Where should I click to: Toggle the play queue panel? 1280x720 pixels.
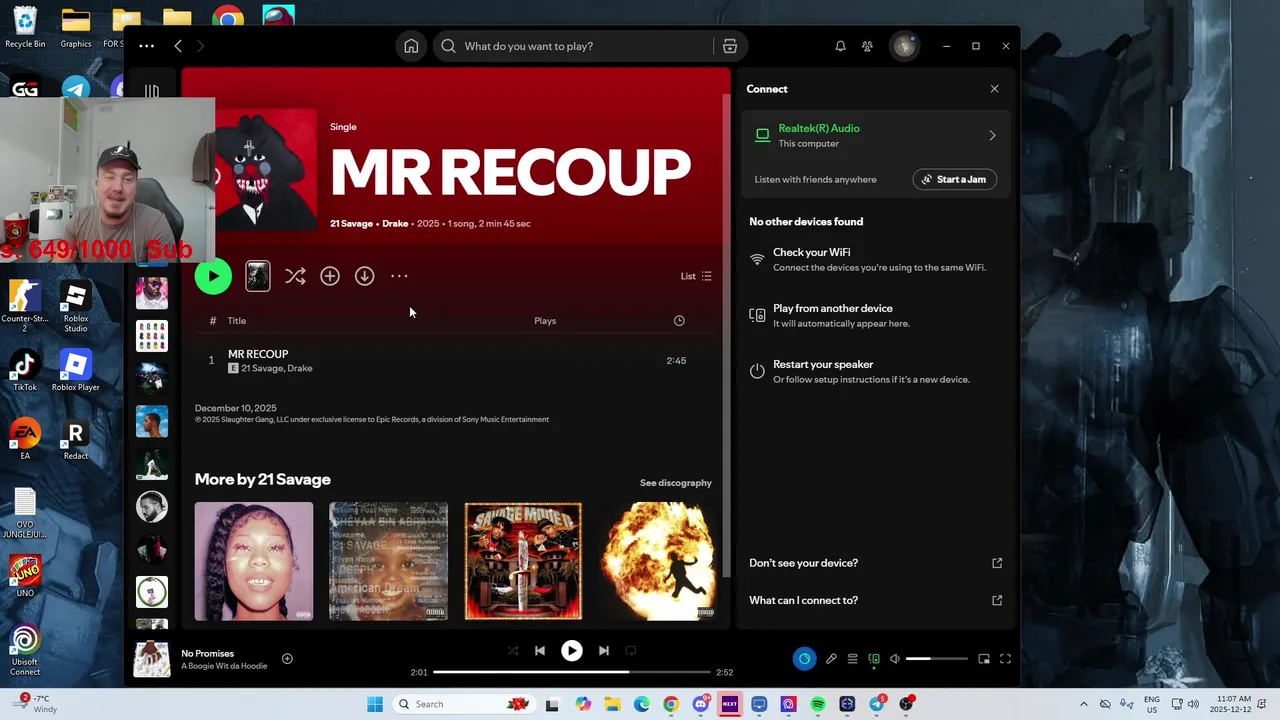click(852, 659)
